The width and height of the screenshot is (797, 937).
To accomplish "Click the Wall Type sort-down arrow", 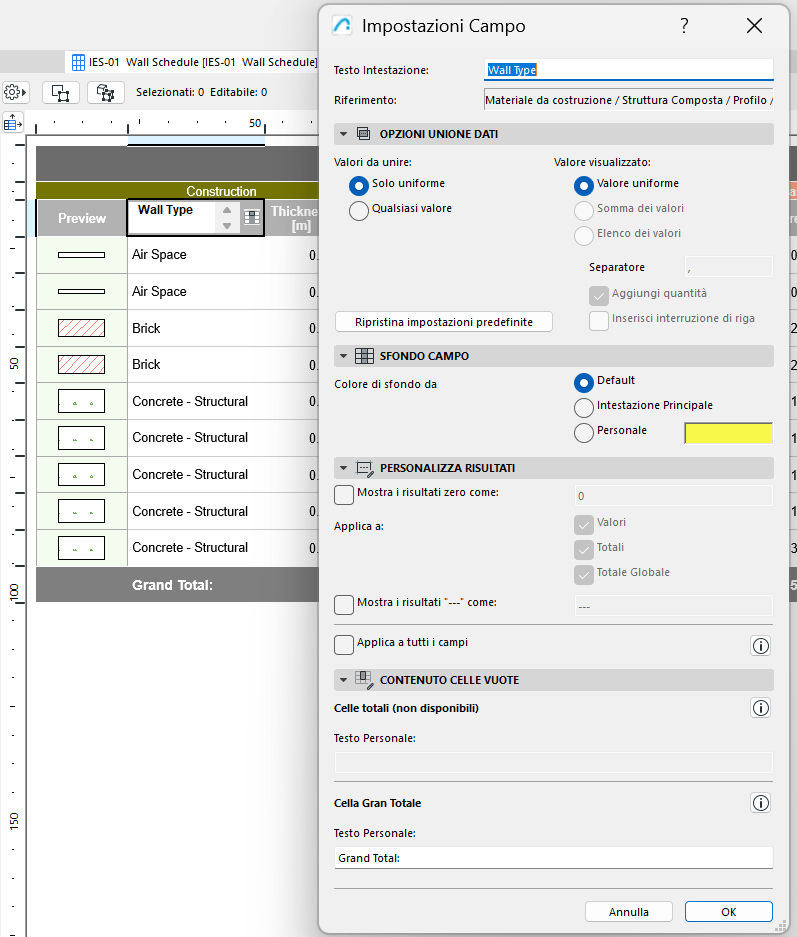I will 227,225.
